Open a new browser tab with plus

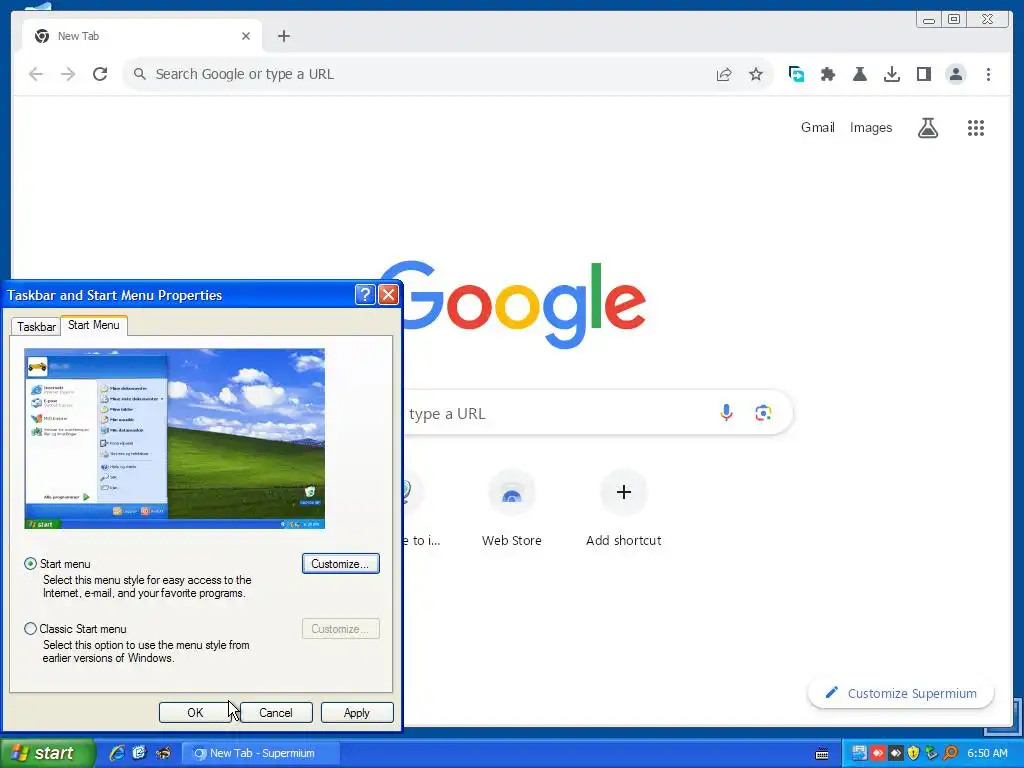pos(283,36)
